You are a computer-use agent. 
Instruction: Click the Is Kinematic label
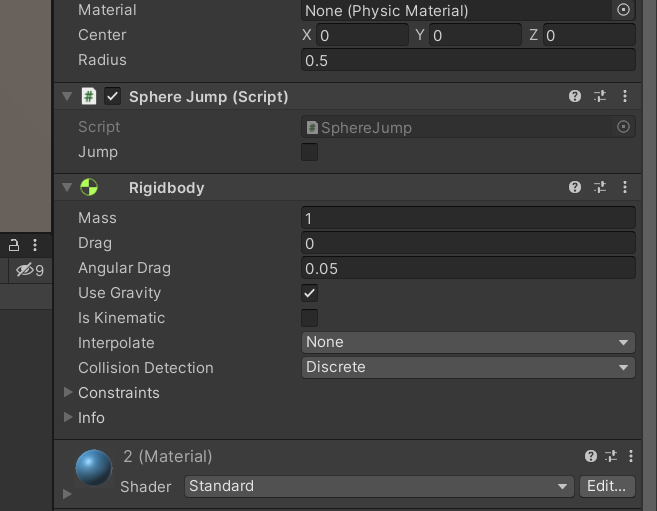(122, 318)
